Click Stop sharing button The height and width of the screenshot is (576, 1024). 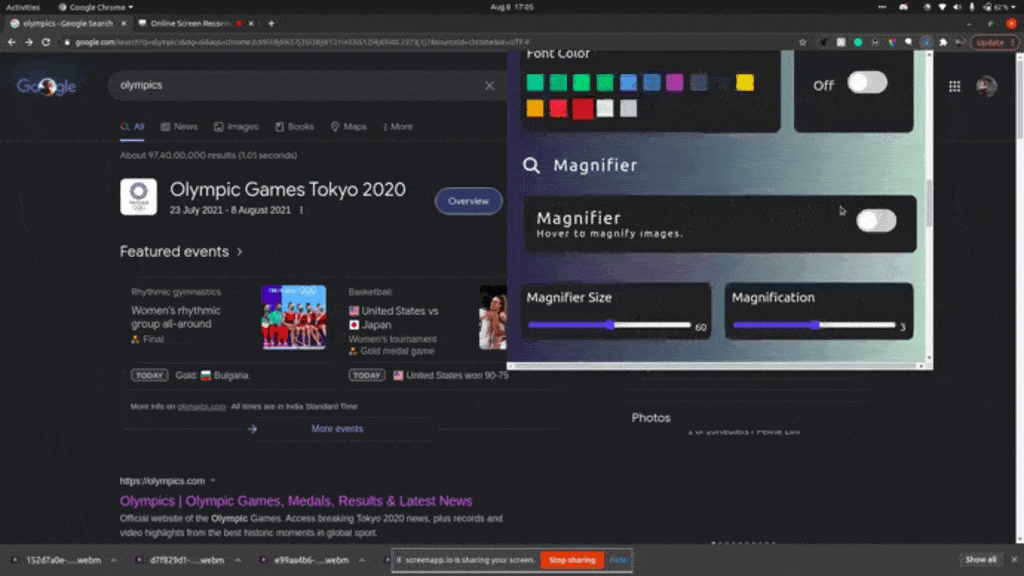(x=572, y=560)
